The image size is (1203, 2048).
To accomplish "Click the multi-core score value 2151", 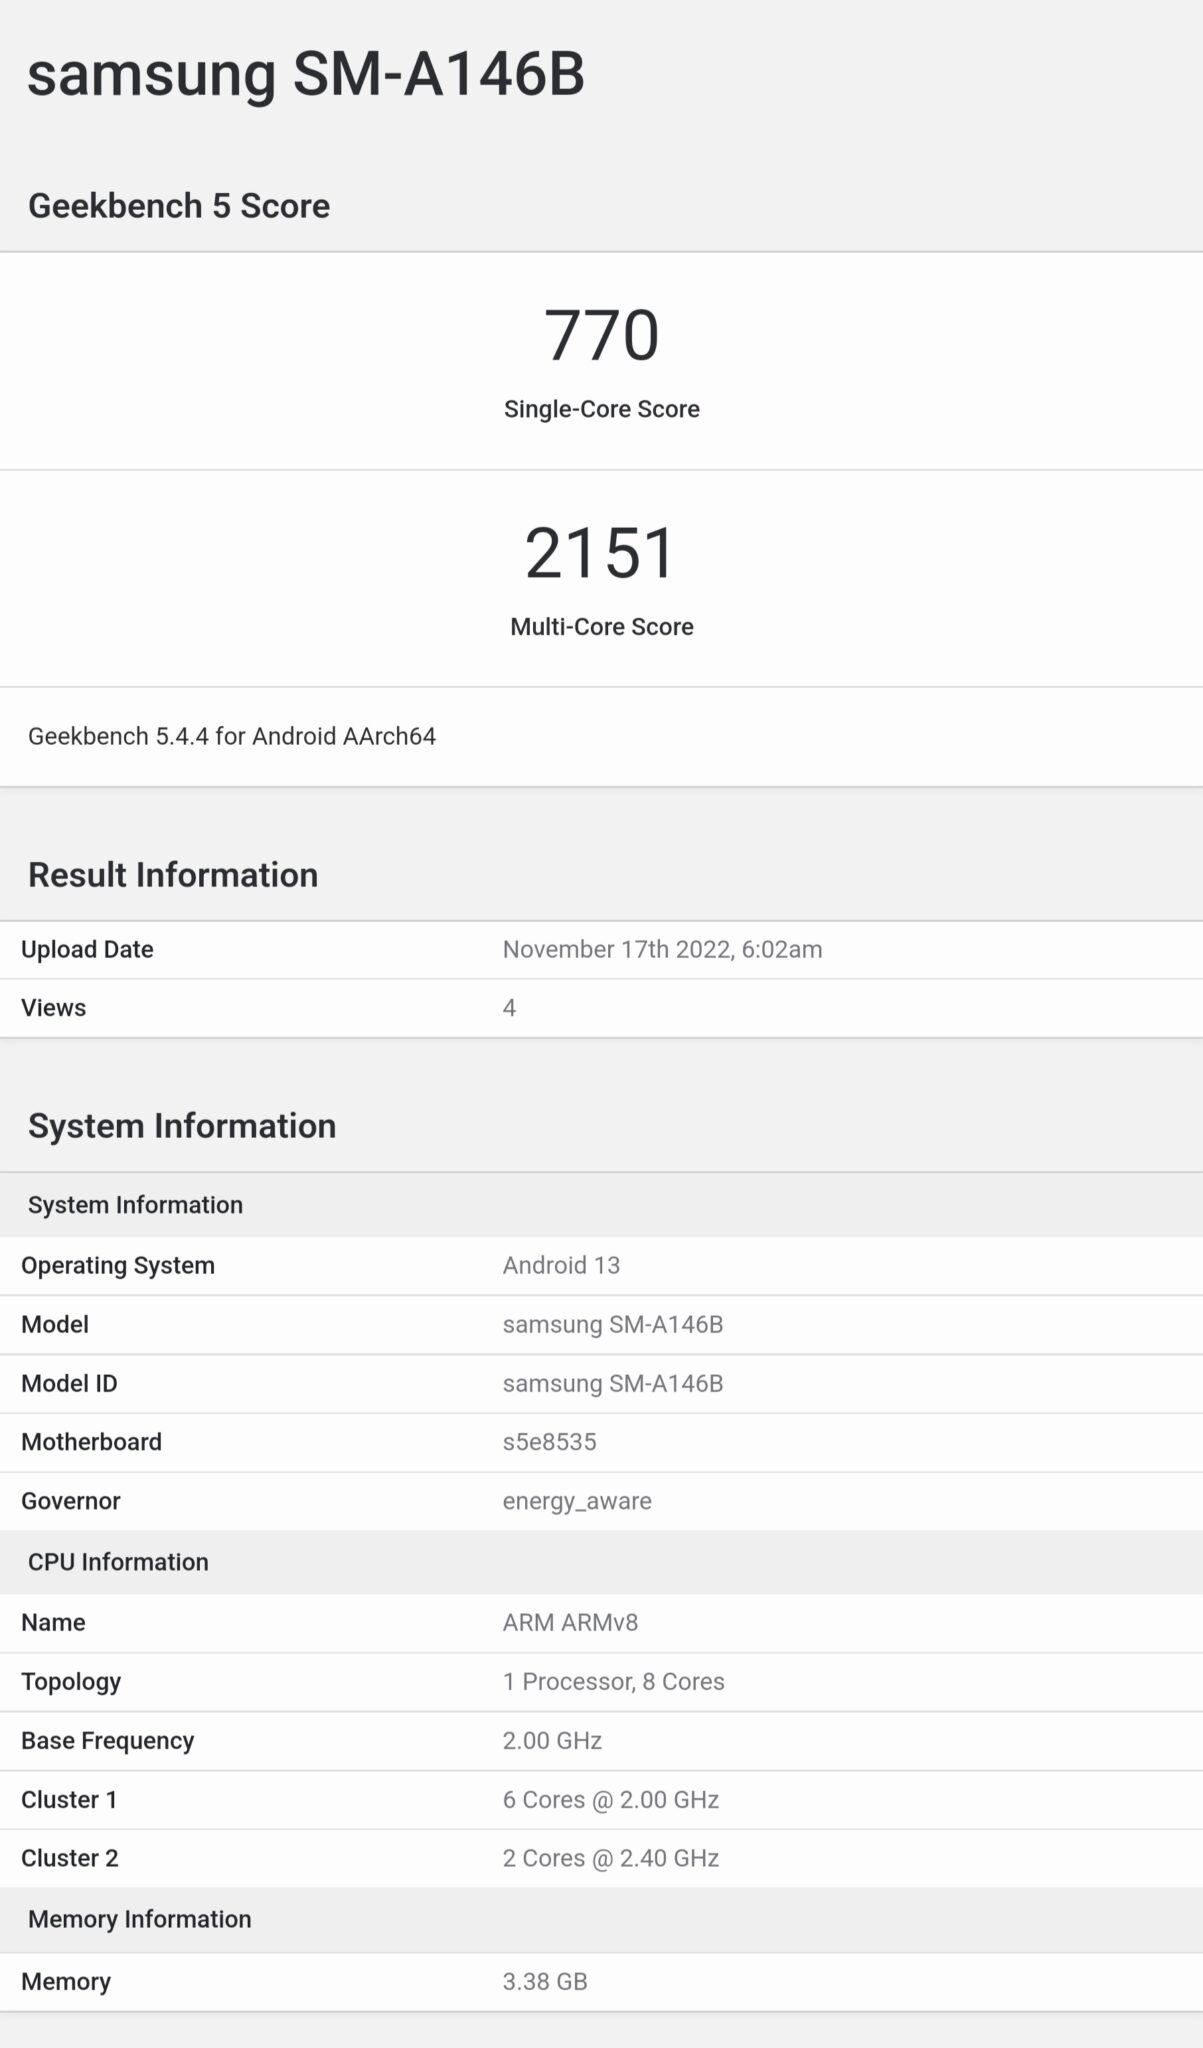I will [x=601, y=553].
